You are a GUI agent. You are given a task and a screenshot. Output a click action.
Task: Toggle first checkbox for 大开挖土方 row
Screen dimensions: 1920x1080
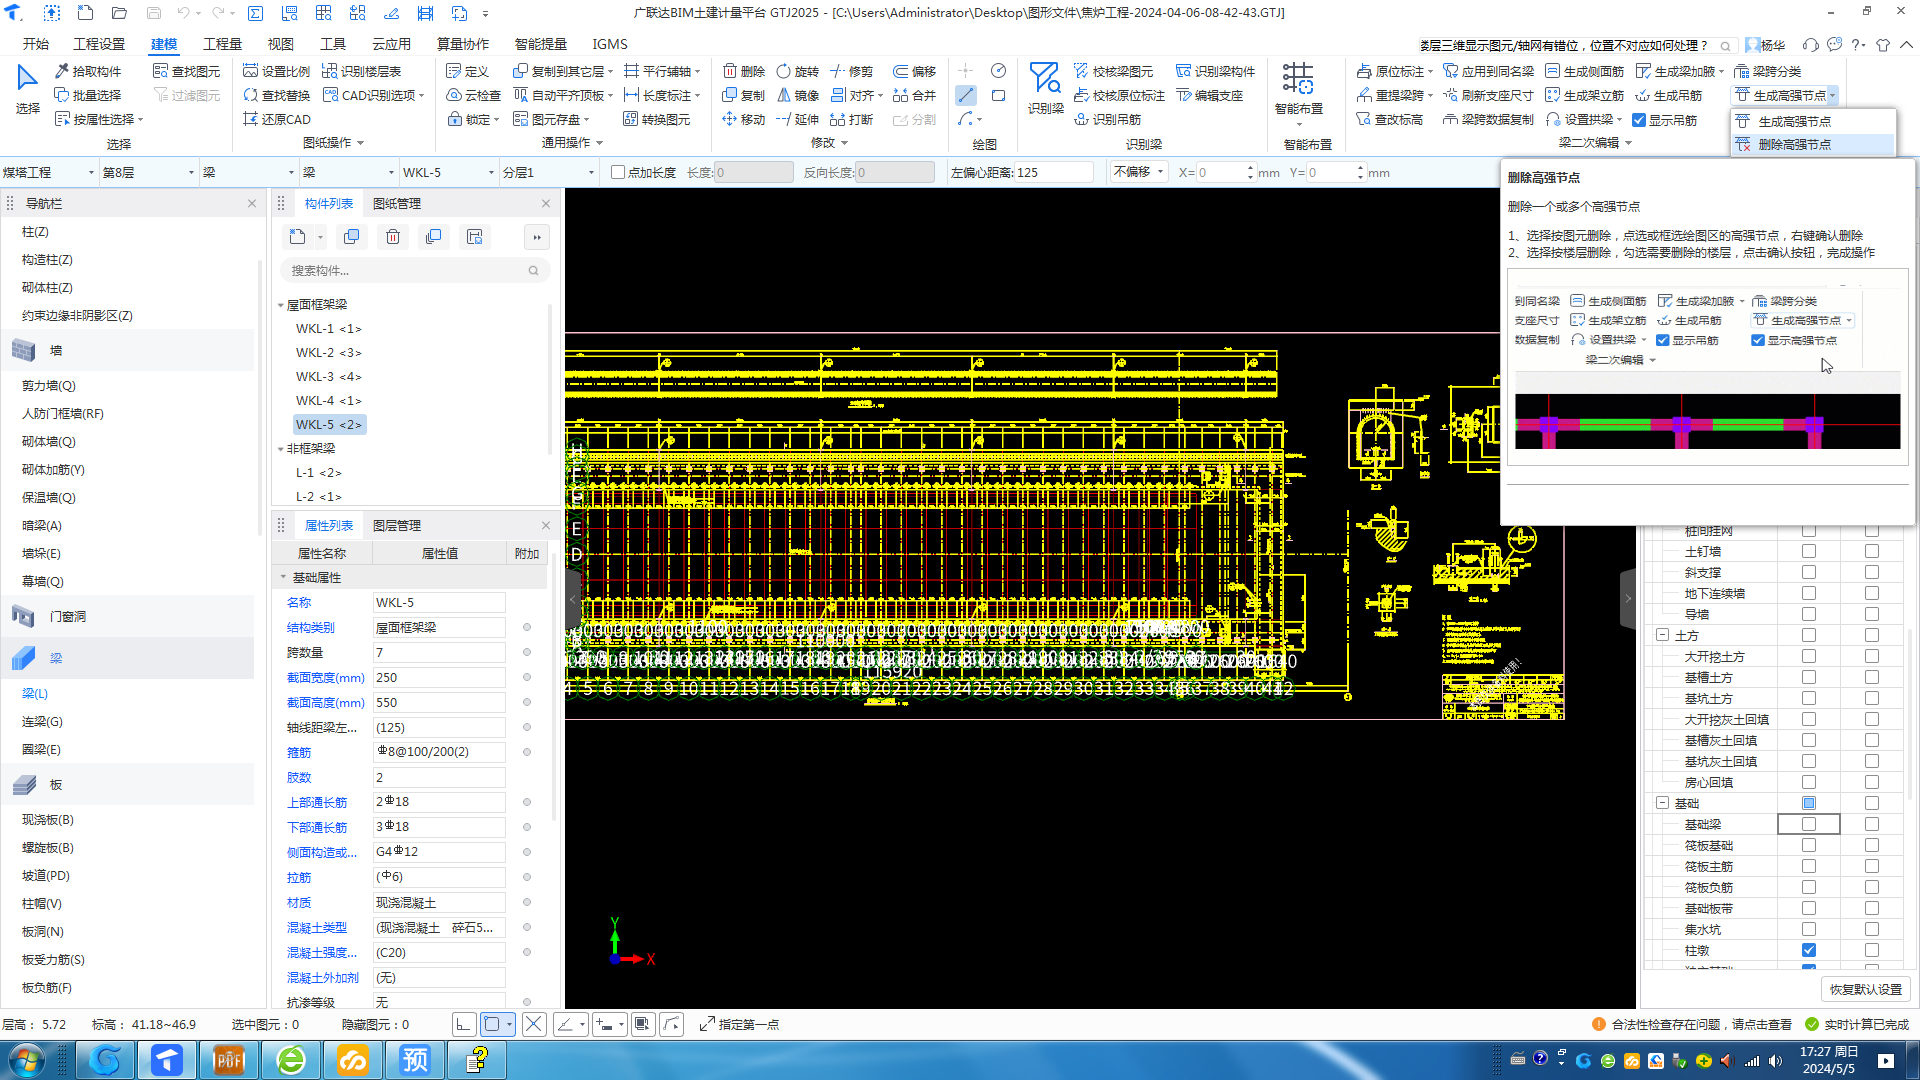pos(1809,656)
